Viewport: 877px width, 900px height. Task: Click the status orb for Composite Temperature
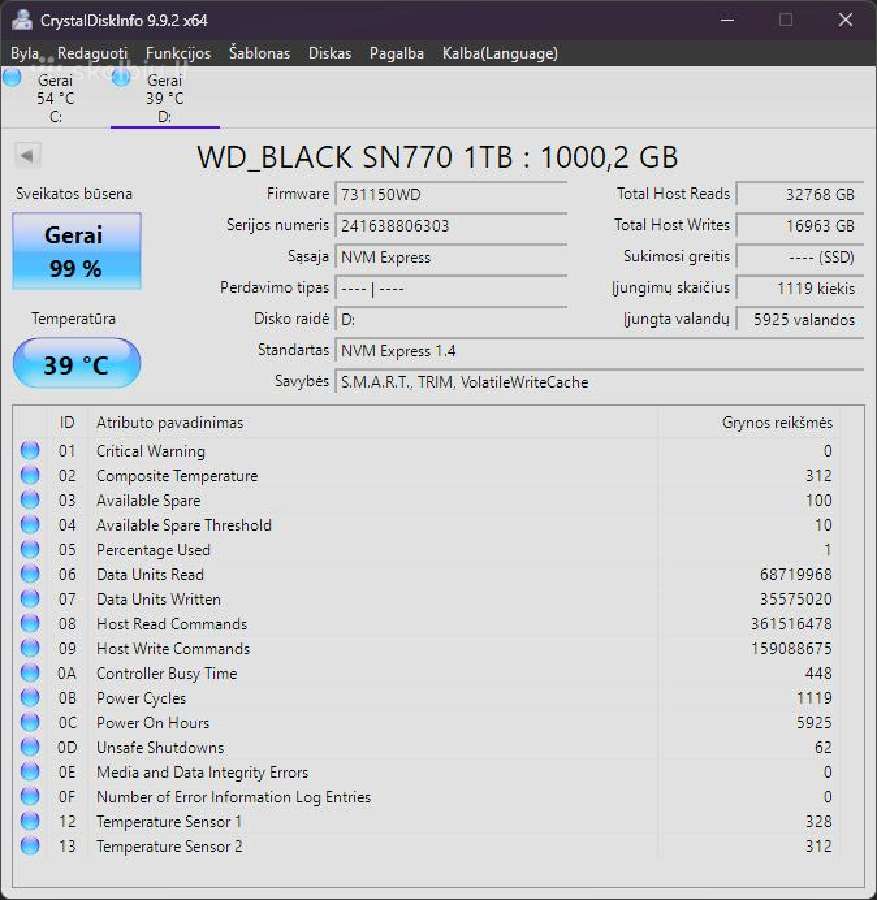click(x=30, y=475)
